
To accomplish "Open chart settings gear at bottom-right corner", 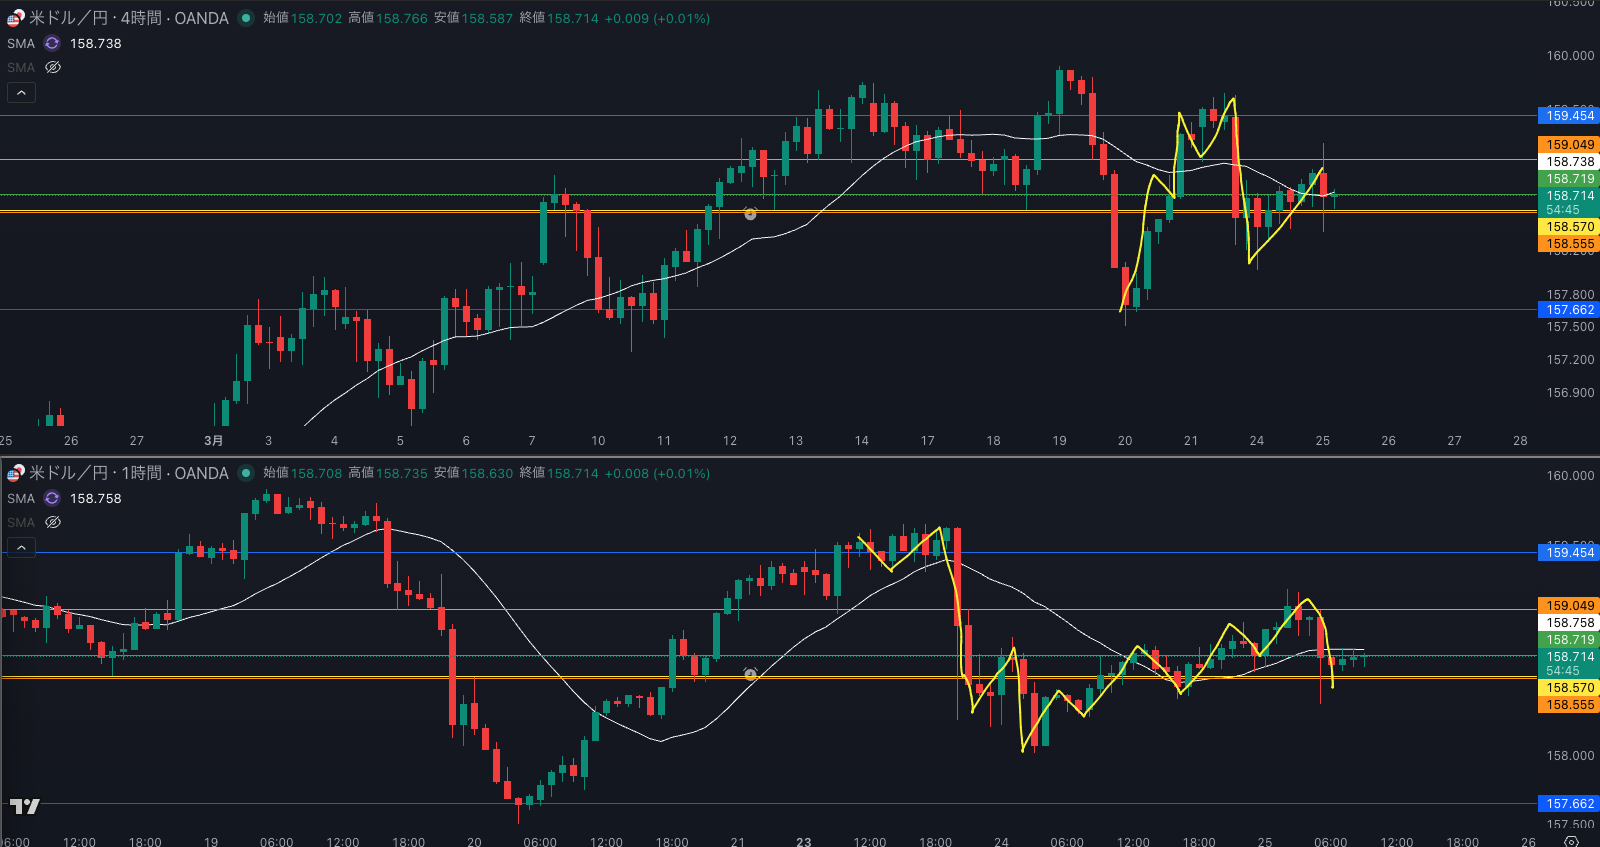I will (1571, 841).
